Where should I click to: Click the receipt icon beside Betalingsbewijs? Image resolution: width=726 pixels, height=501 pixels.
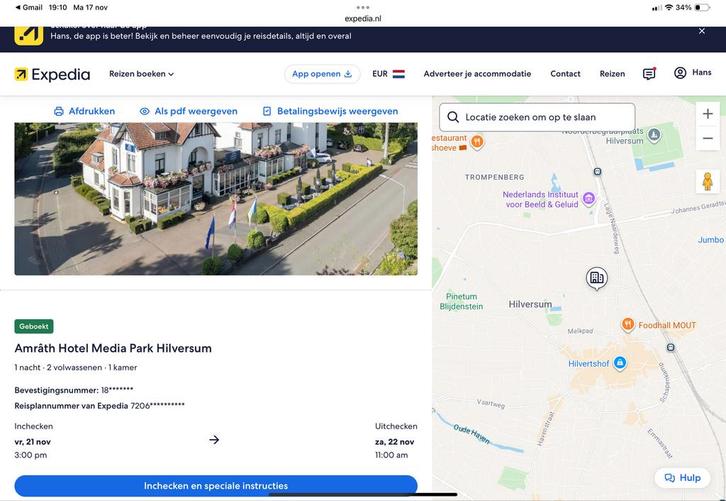click(267, 111)
